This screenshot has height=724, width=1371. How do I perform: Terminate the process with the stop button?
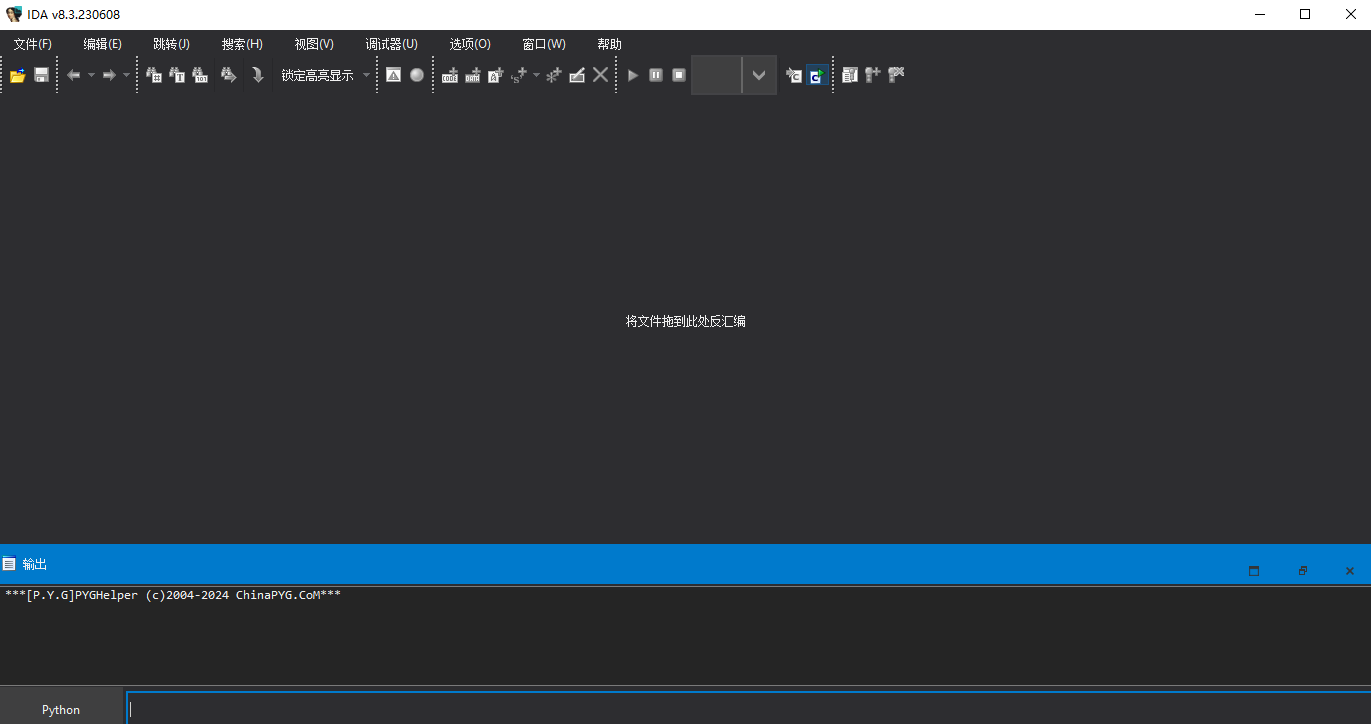click(679, 75)
